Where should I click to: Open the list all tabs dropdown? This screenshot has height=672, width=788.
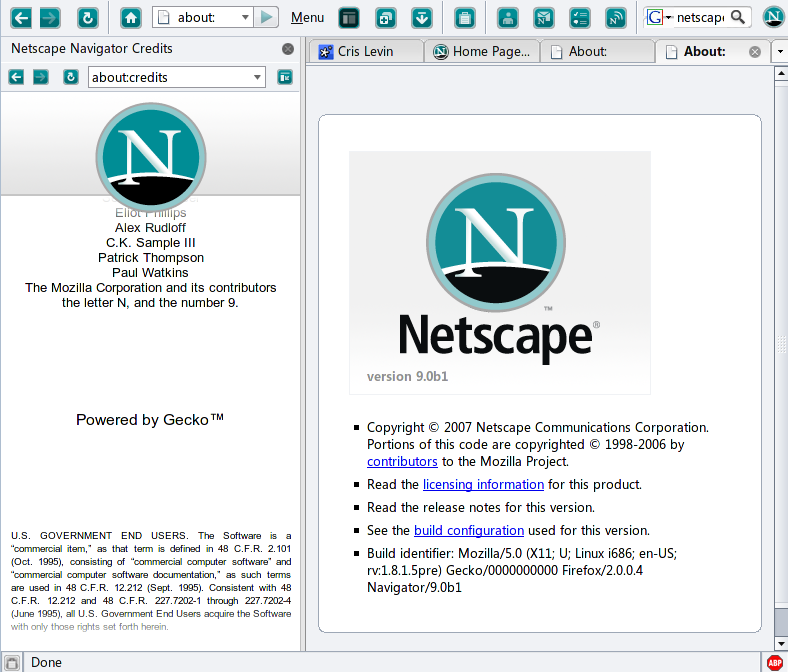tap(780, 51)
